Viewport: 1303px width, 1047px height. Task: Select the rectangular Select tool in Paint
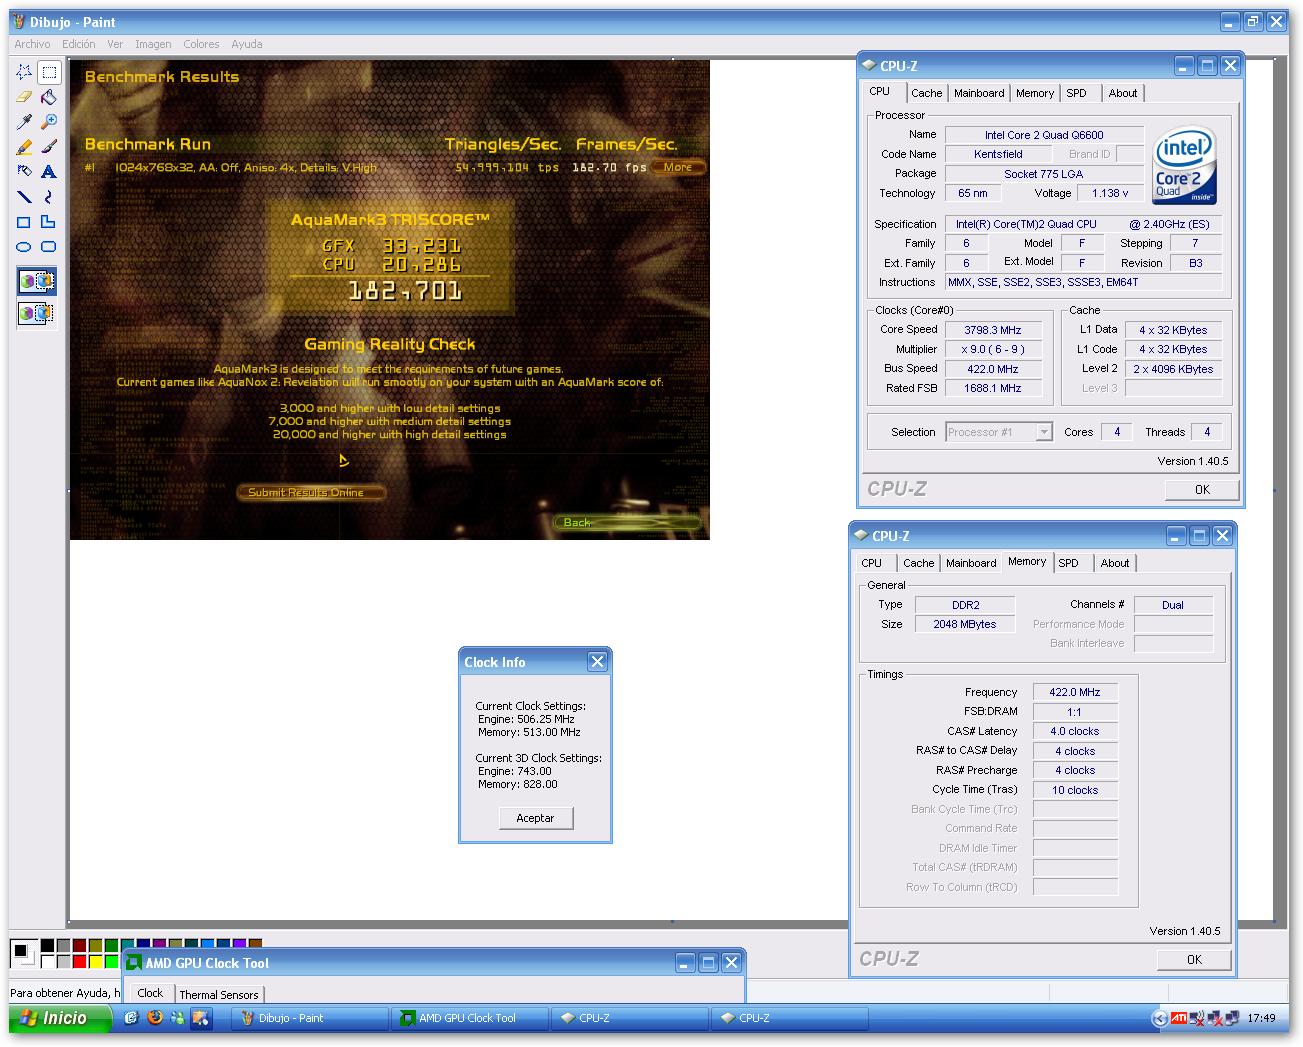click(x=49, y=72)
